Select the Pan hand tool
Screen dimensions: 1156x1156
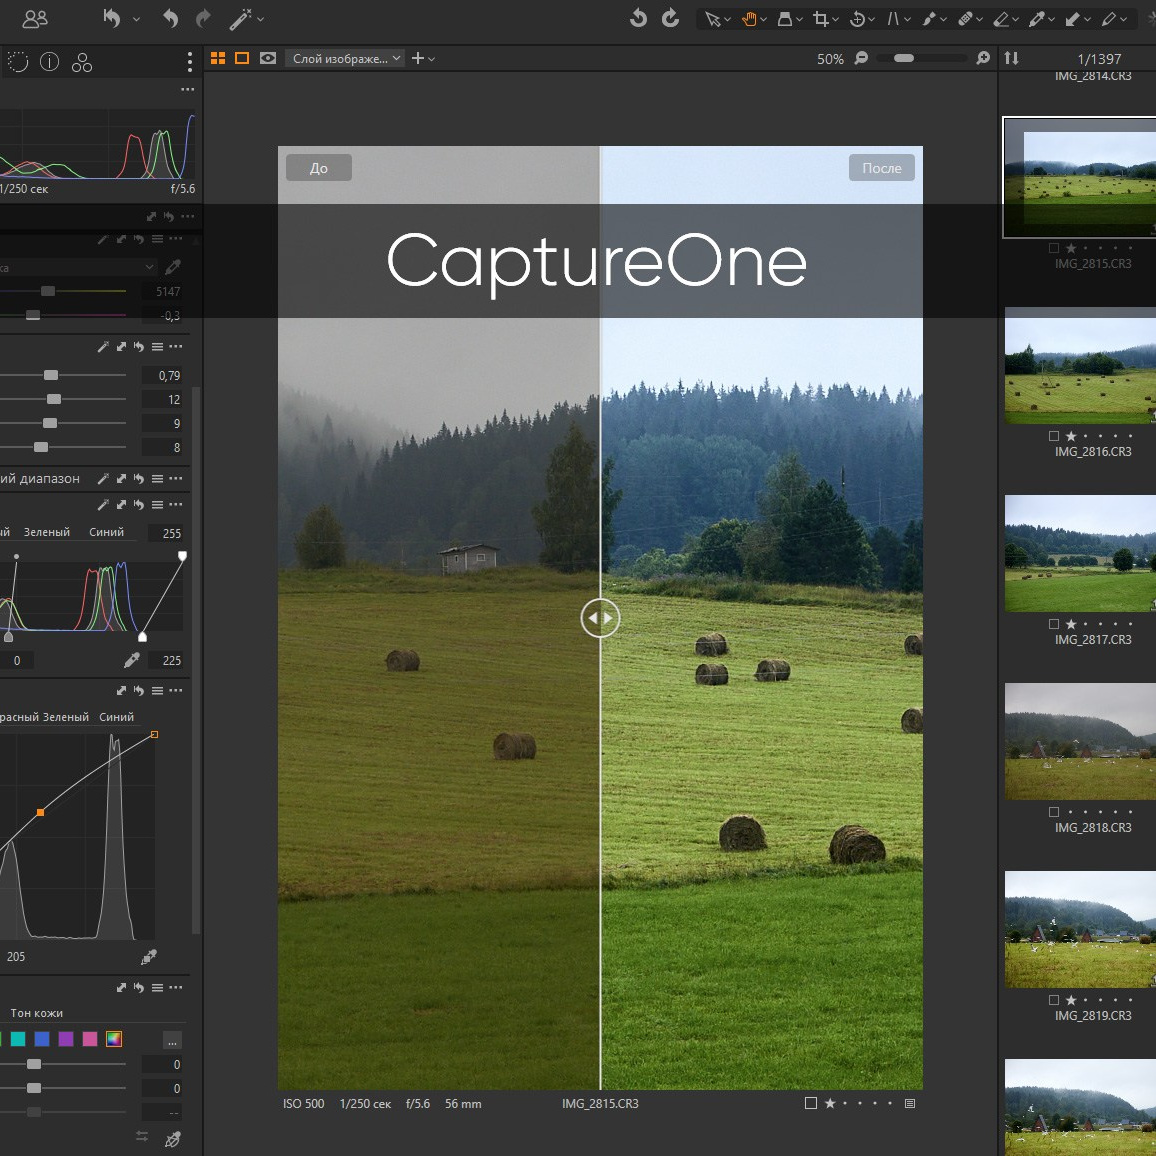749,19
